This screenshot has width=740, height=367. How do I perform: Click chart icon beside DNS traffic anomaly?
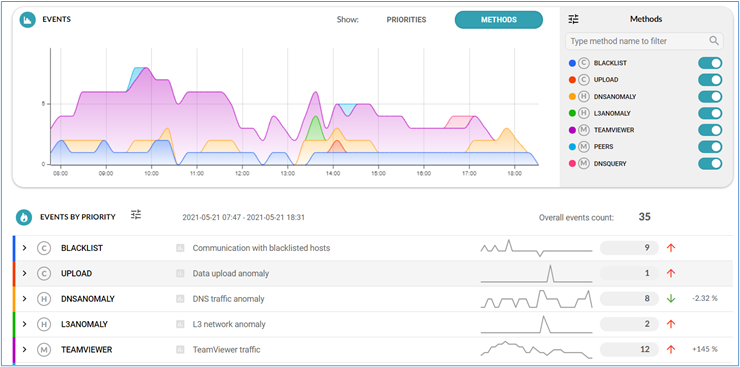tap(179, 299)
